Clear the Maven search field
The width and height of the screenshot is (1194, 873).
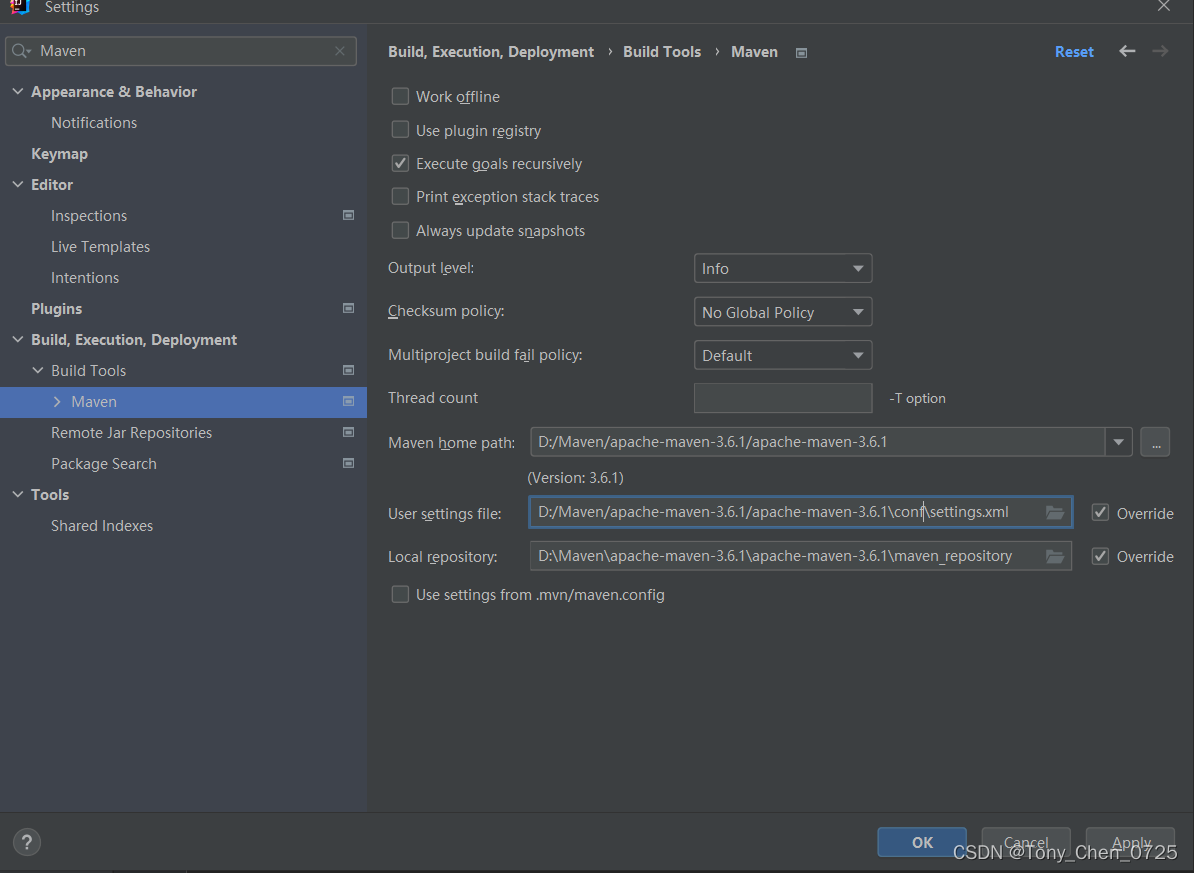[340, 51]
